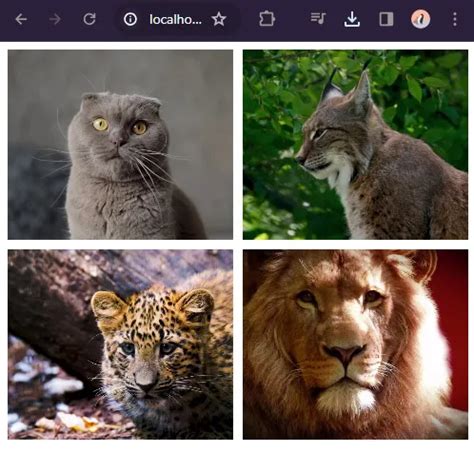Open the profile avatar menu

tap(420, 19)
